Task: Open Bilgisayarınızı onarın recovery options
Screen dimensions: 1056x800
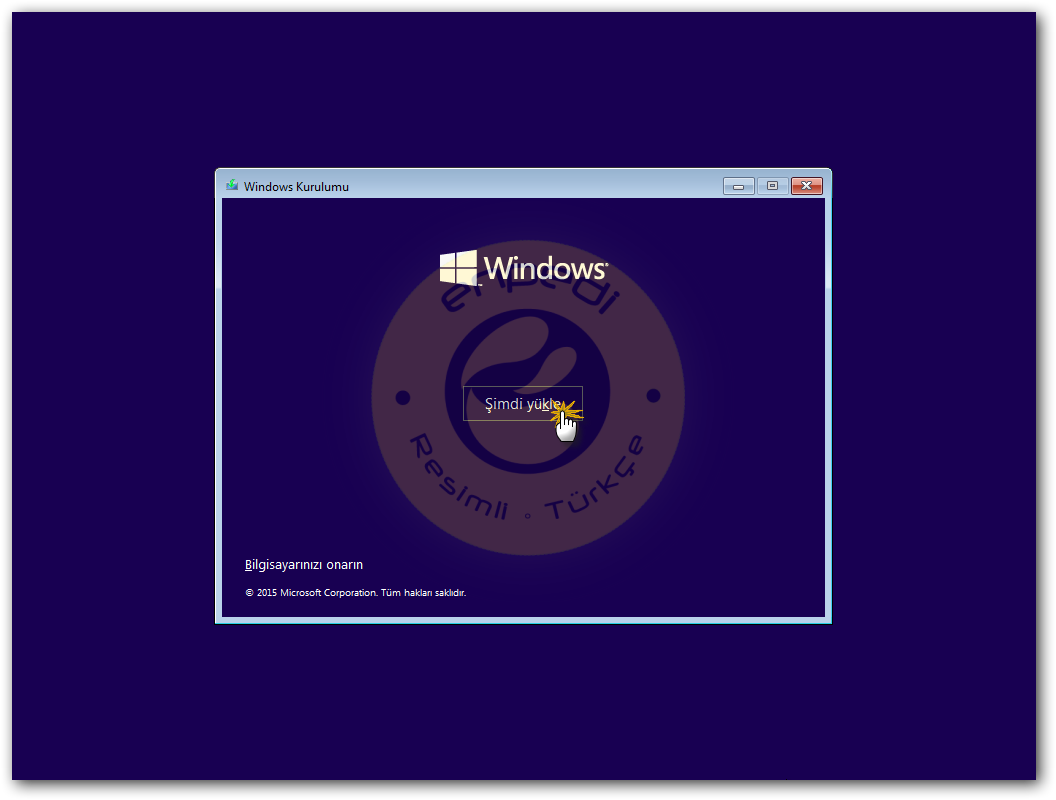Action: pyautogui.click(x=305, y=564)
